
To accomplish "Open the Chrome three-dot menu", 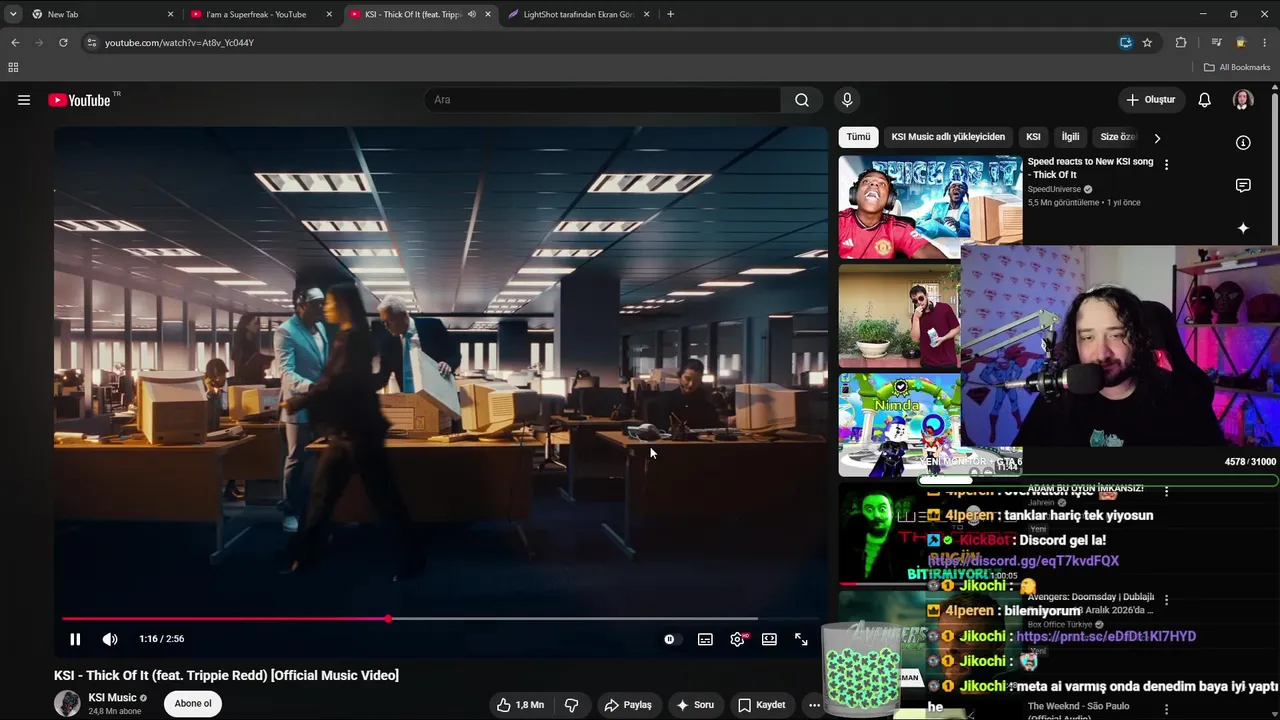I will tap(1265, 43).
